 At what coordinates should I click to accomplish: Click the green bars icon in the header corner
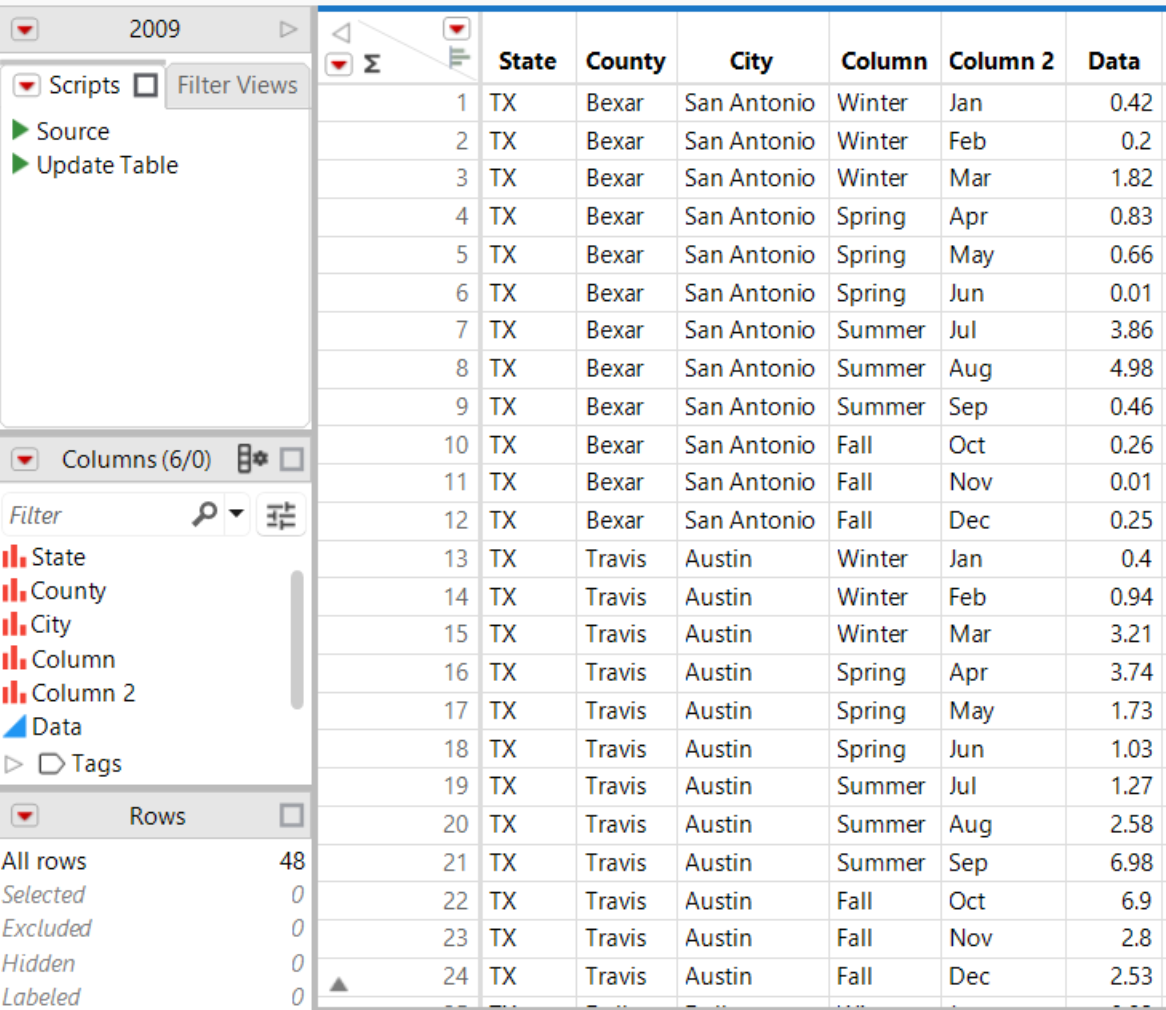459,55
